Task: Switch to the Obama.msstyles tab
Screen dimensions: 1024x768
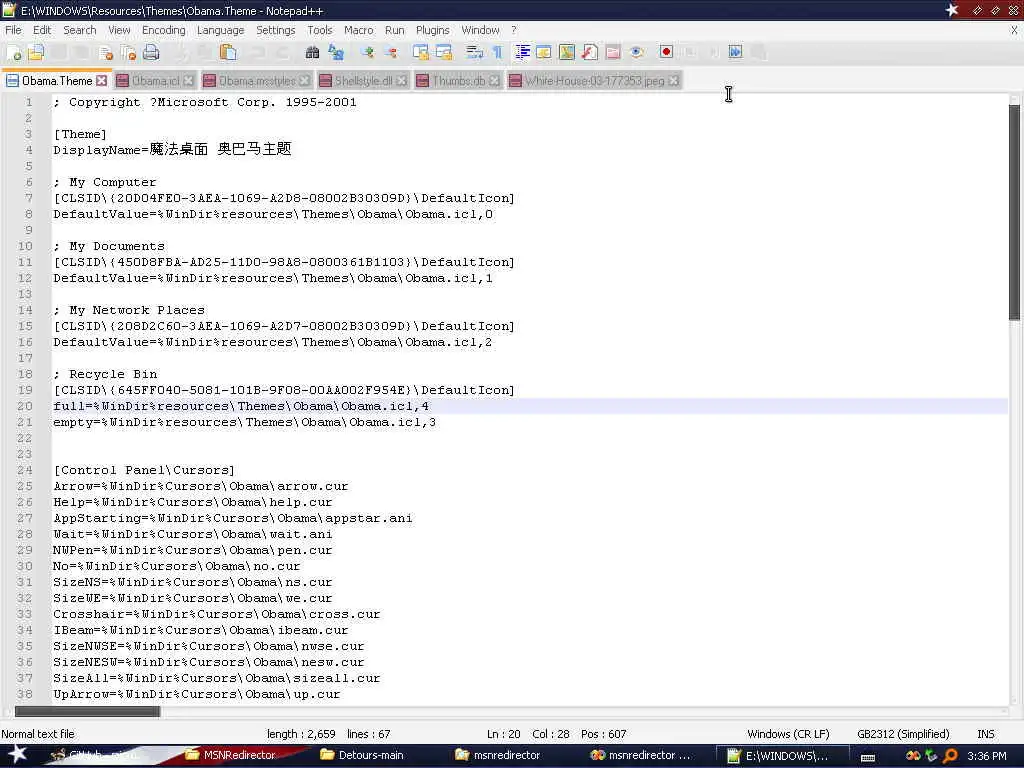Action: click(x=257, y=80)
